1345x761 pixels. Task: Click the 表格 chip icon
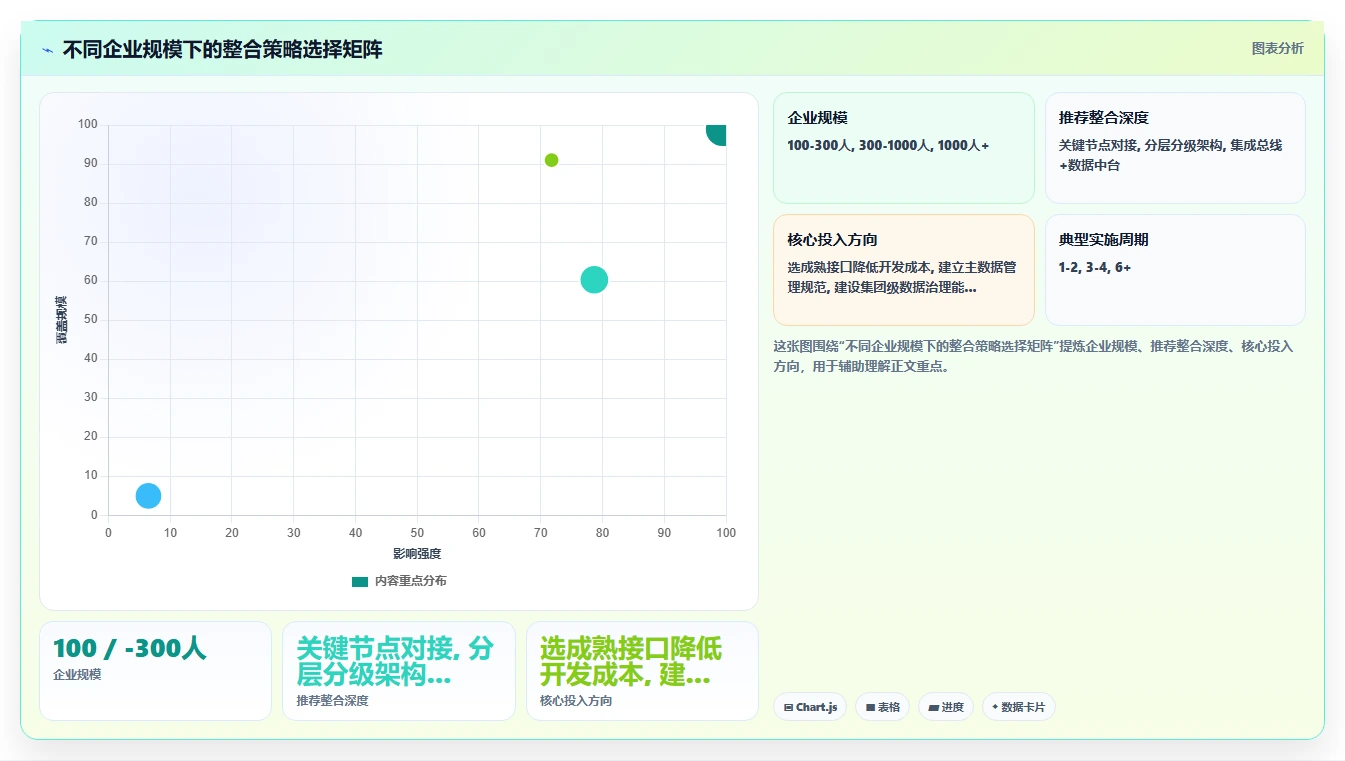(x=871, y=707)
